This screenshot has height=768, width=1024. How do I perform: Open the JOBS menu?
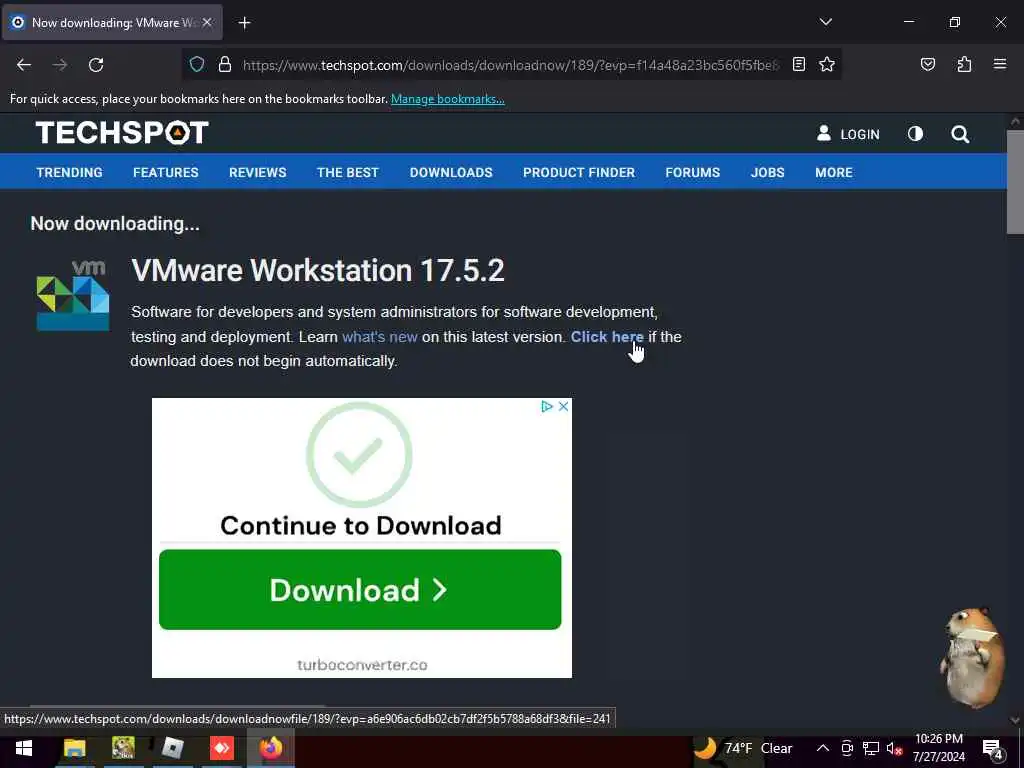pyautogui.click(x=767, y=172)
